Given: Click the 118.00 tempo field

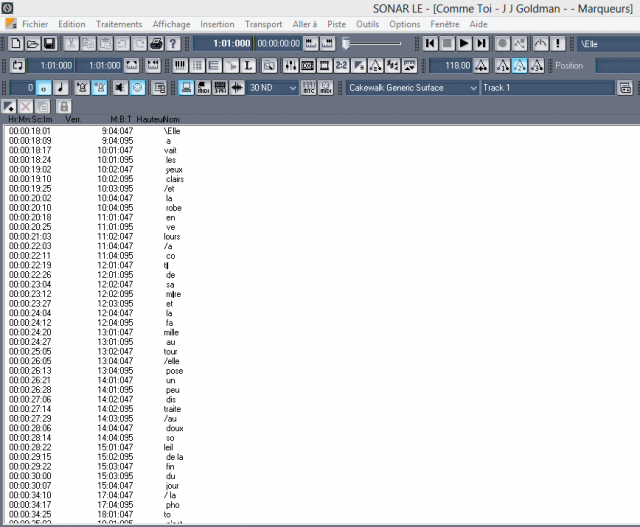Looking at the screenshot, I should (x=451, y=65).
